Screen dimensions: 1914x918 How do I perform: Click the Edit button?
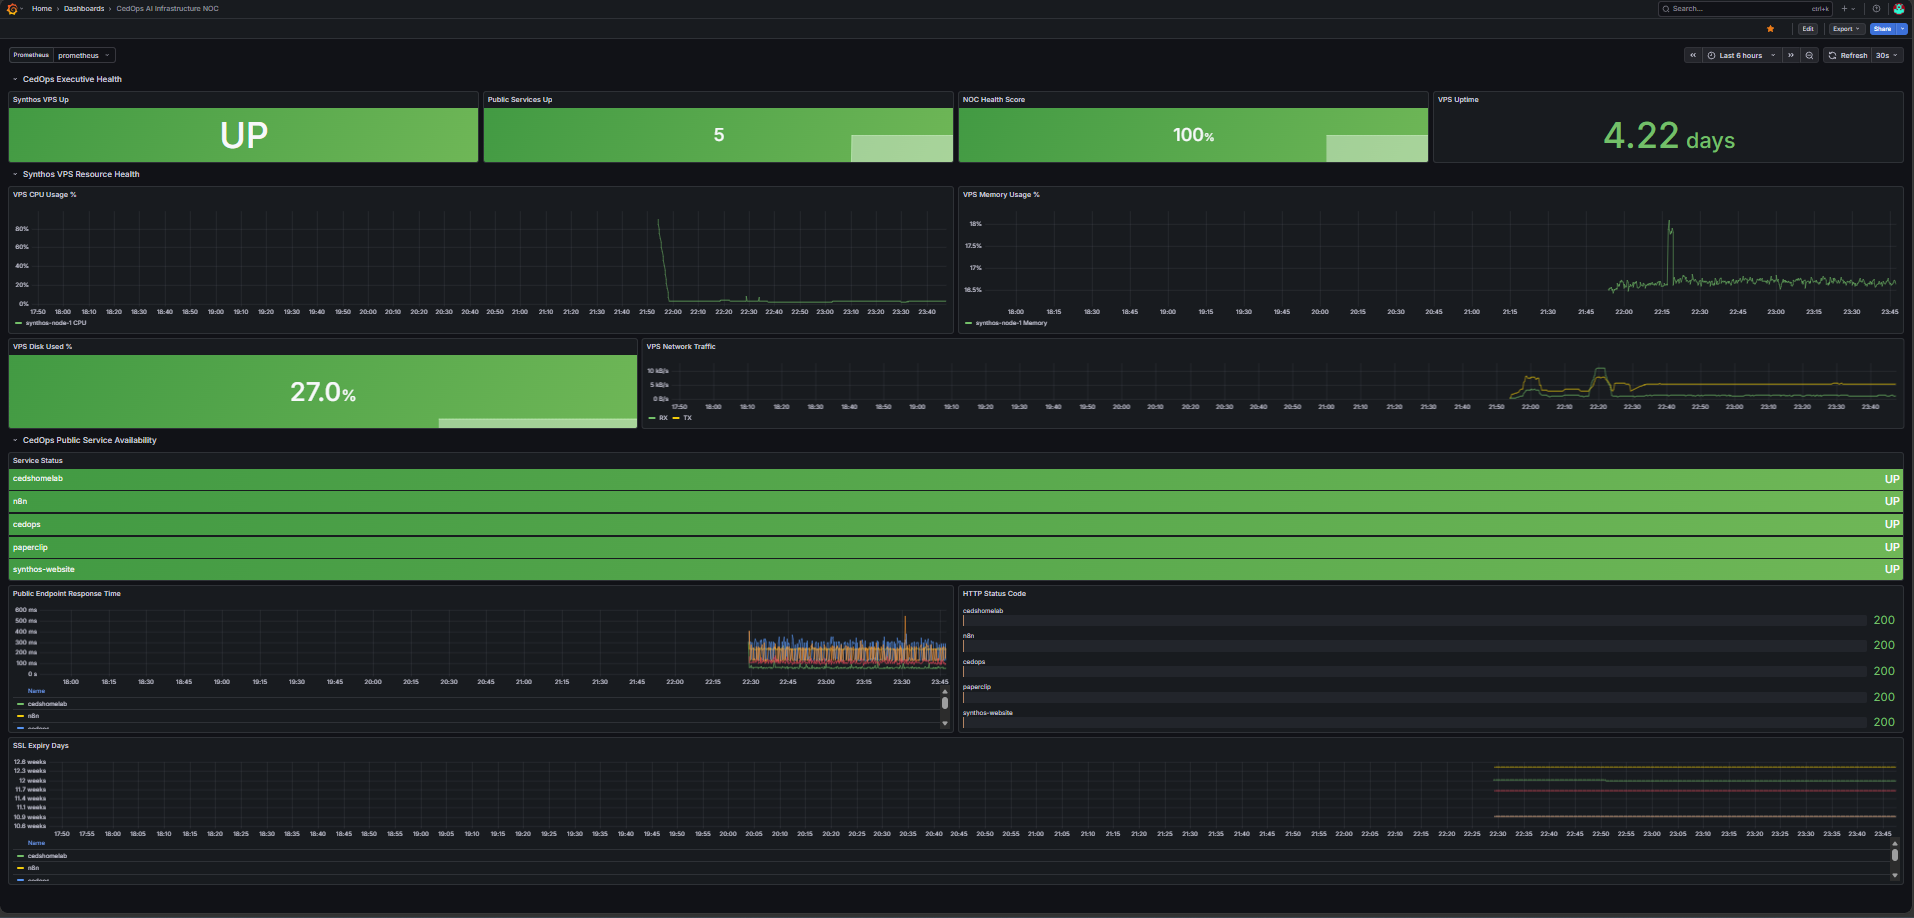(x=1808, y=29)
